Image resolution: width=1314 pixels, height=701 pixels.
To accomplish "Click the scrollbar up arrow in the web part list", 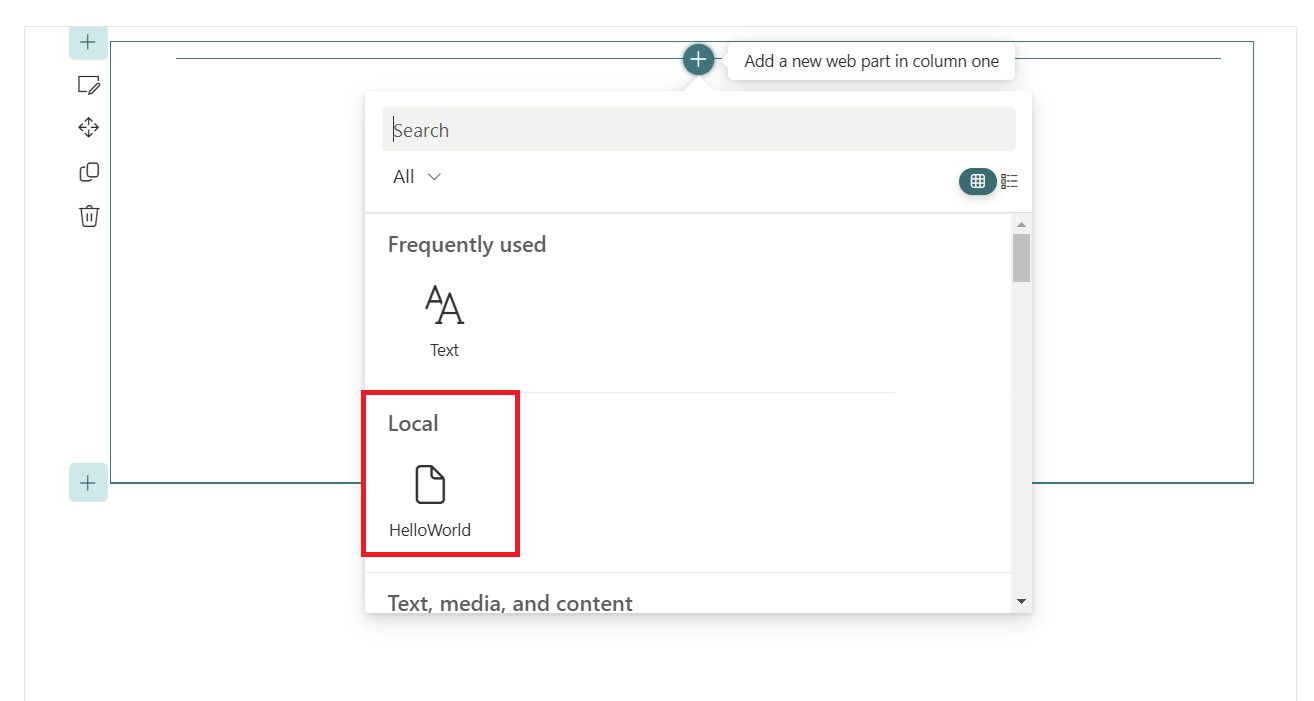I will (x=1021, y=224).
